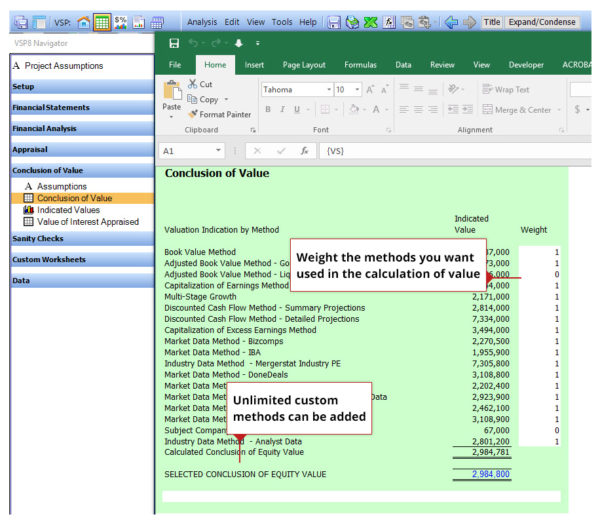The image size is (600, 525).
Task: Select Indicated Values in navigator tree
Action: [x=68, y=210]
